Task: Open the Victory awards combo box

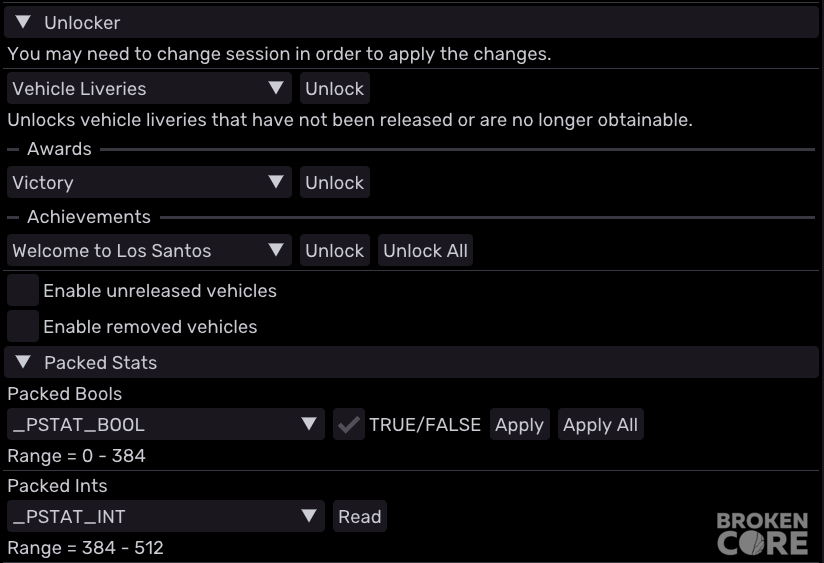Action: tap(149, 182)
